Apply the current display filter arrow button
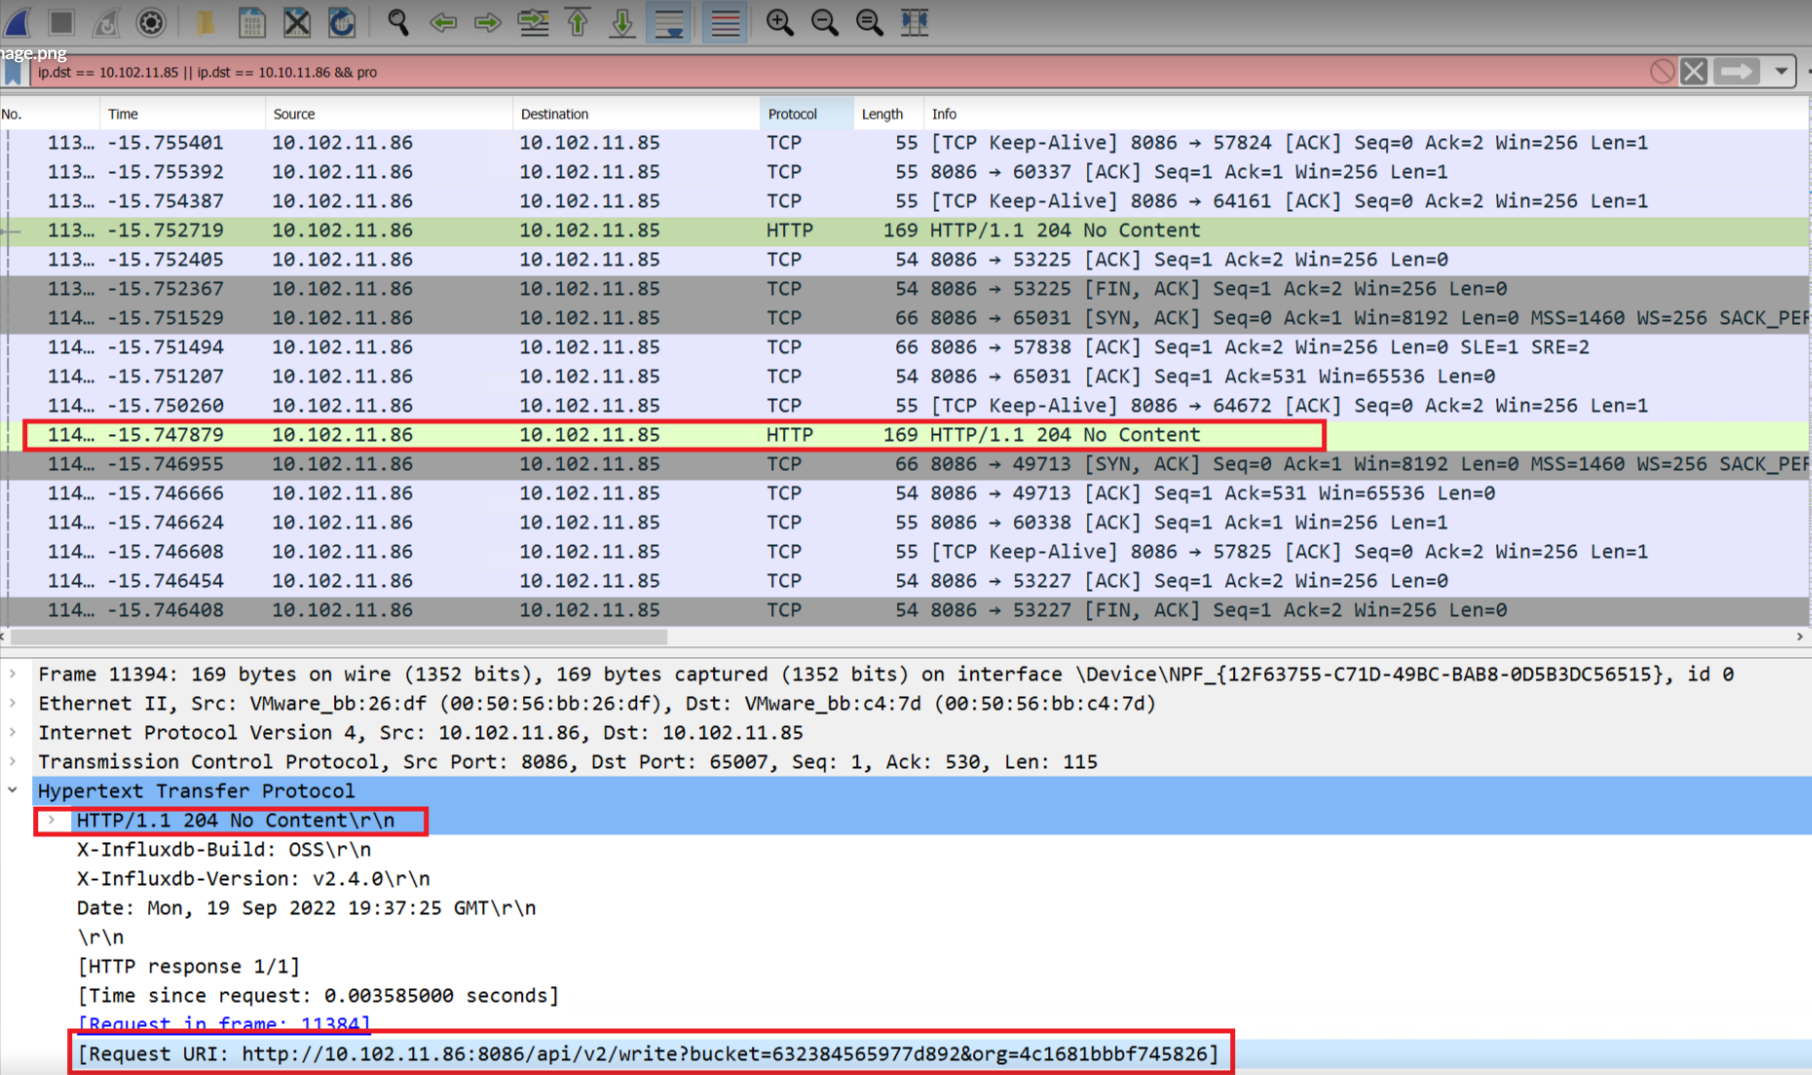Viewport: 1812px width, 1075px height. [1736, 71]
